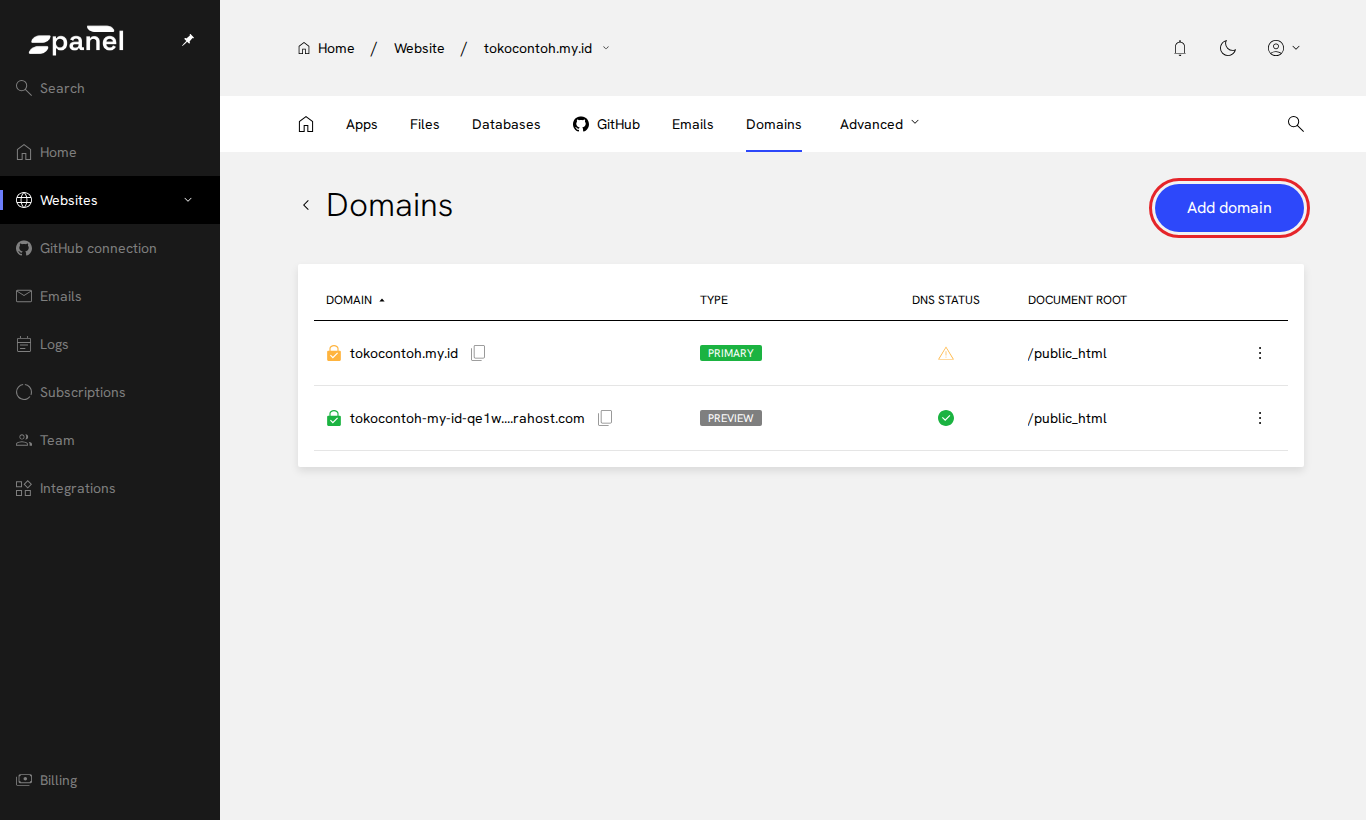Screen dimensions: 1366x820
Task: Select the Domains tab
Action: tap(774, 124)
